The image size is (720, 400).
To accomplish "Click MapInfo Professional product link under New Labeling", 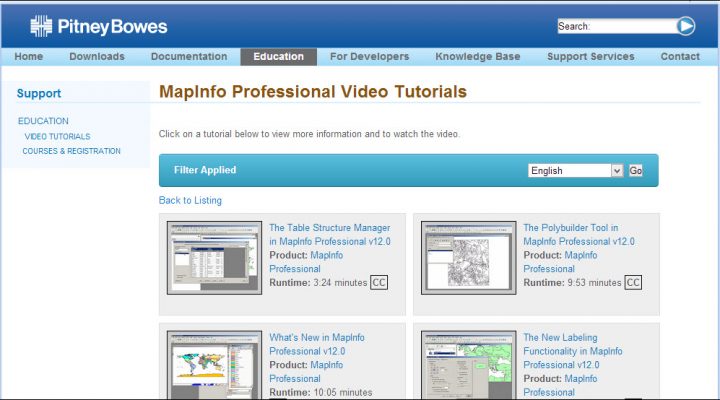I will (560, 385).
